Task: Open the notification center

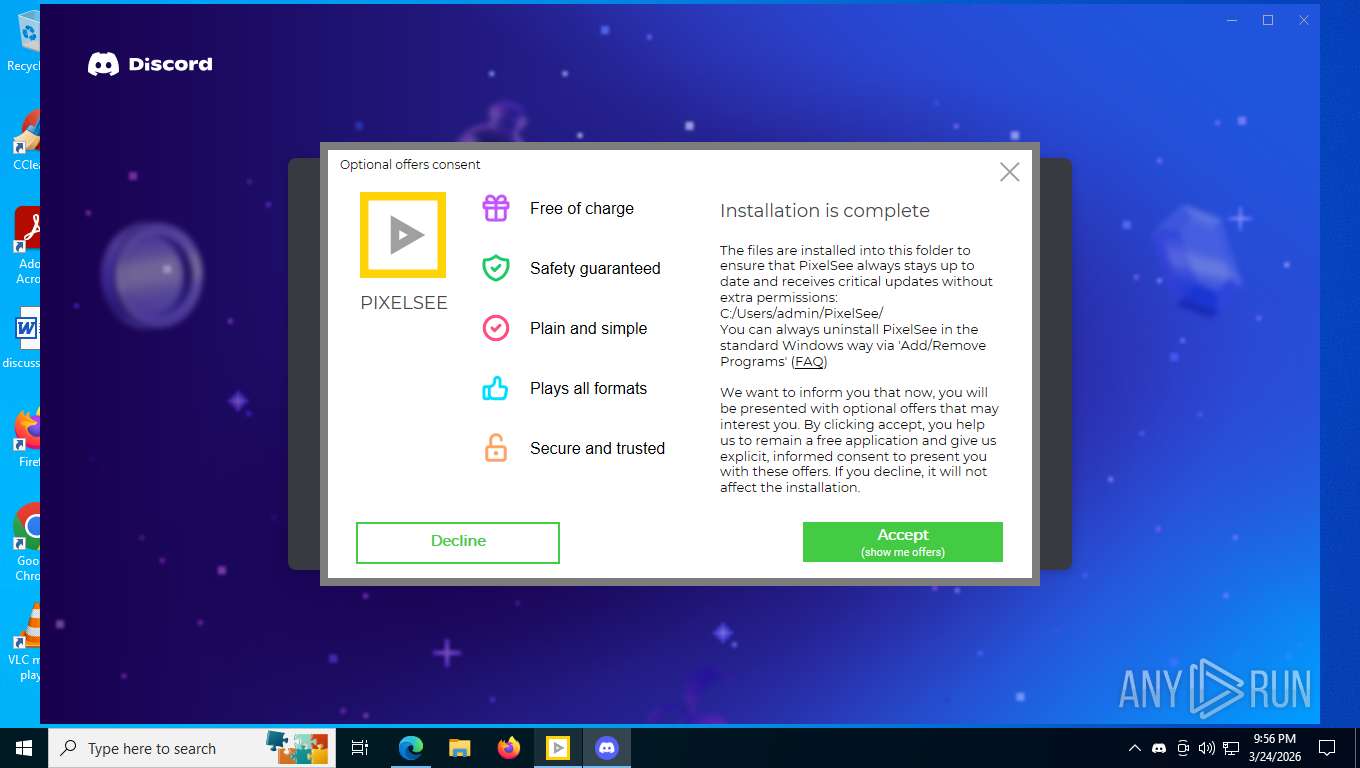Action: 1327,748
